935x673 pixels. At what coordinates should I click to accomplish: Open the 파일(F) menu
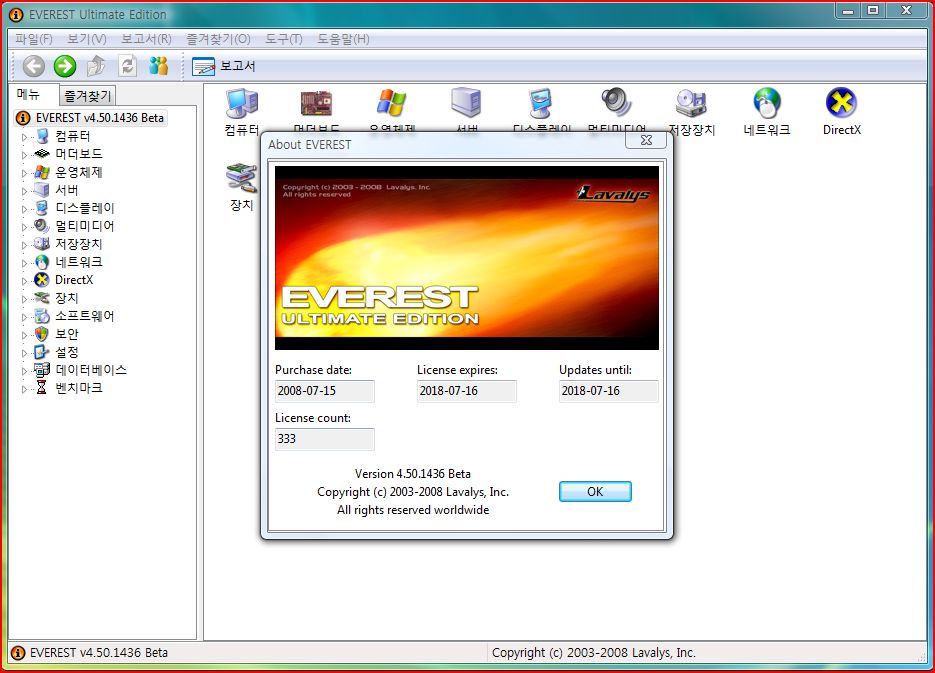pyautogui.click(x=34, y=39)
